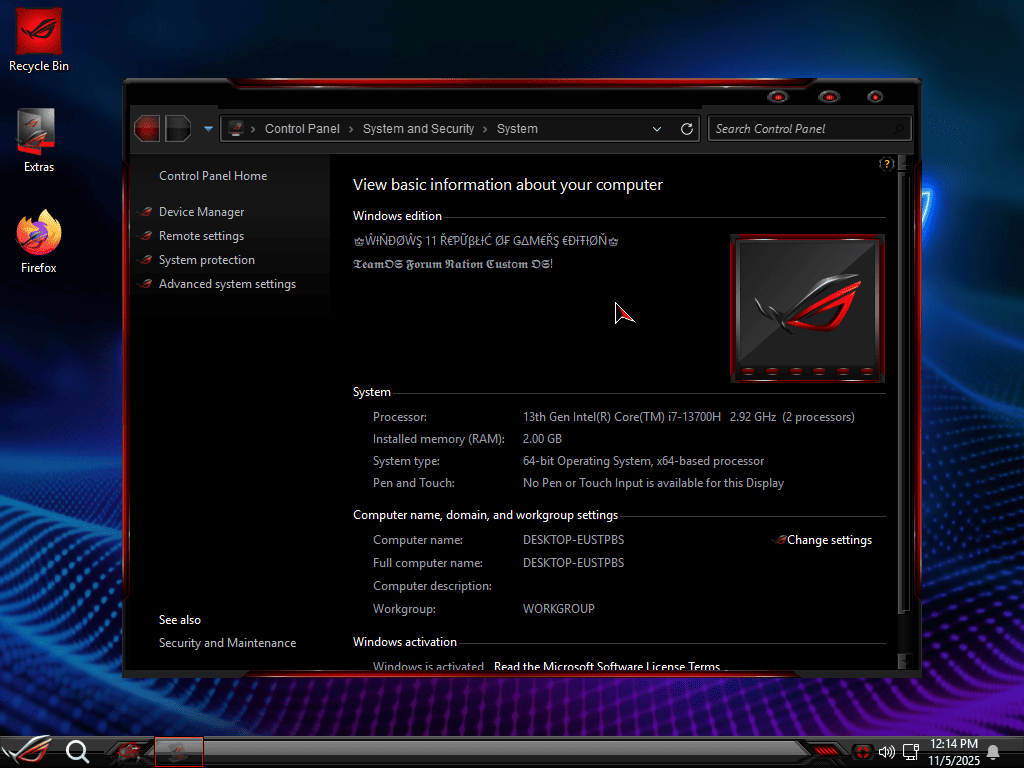The width and height of the screenshot is (1024, 768).
Task: Click the shield icon beside Remote settings
Action: tap(146, 236)
